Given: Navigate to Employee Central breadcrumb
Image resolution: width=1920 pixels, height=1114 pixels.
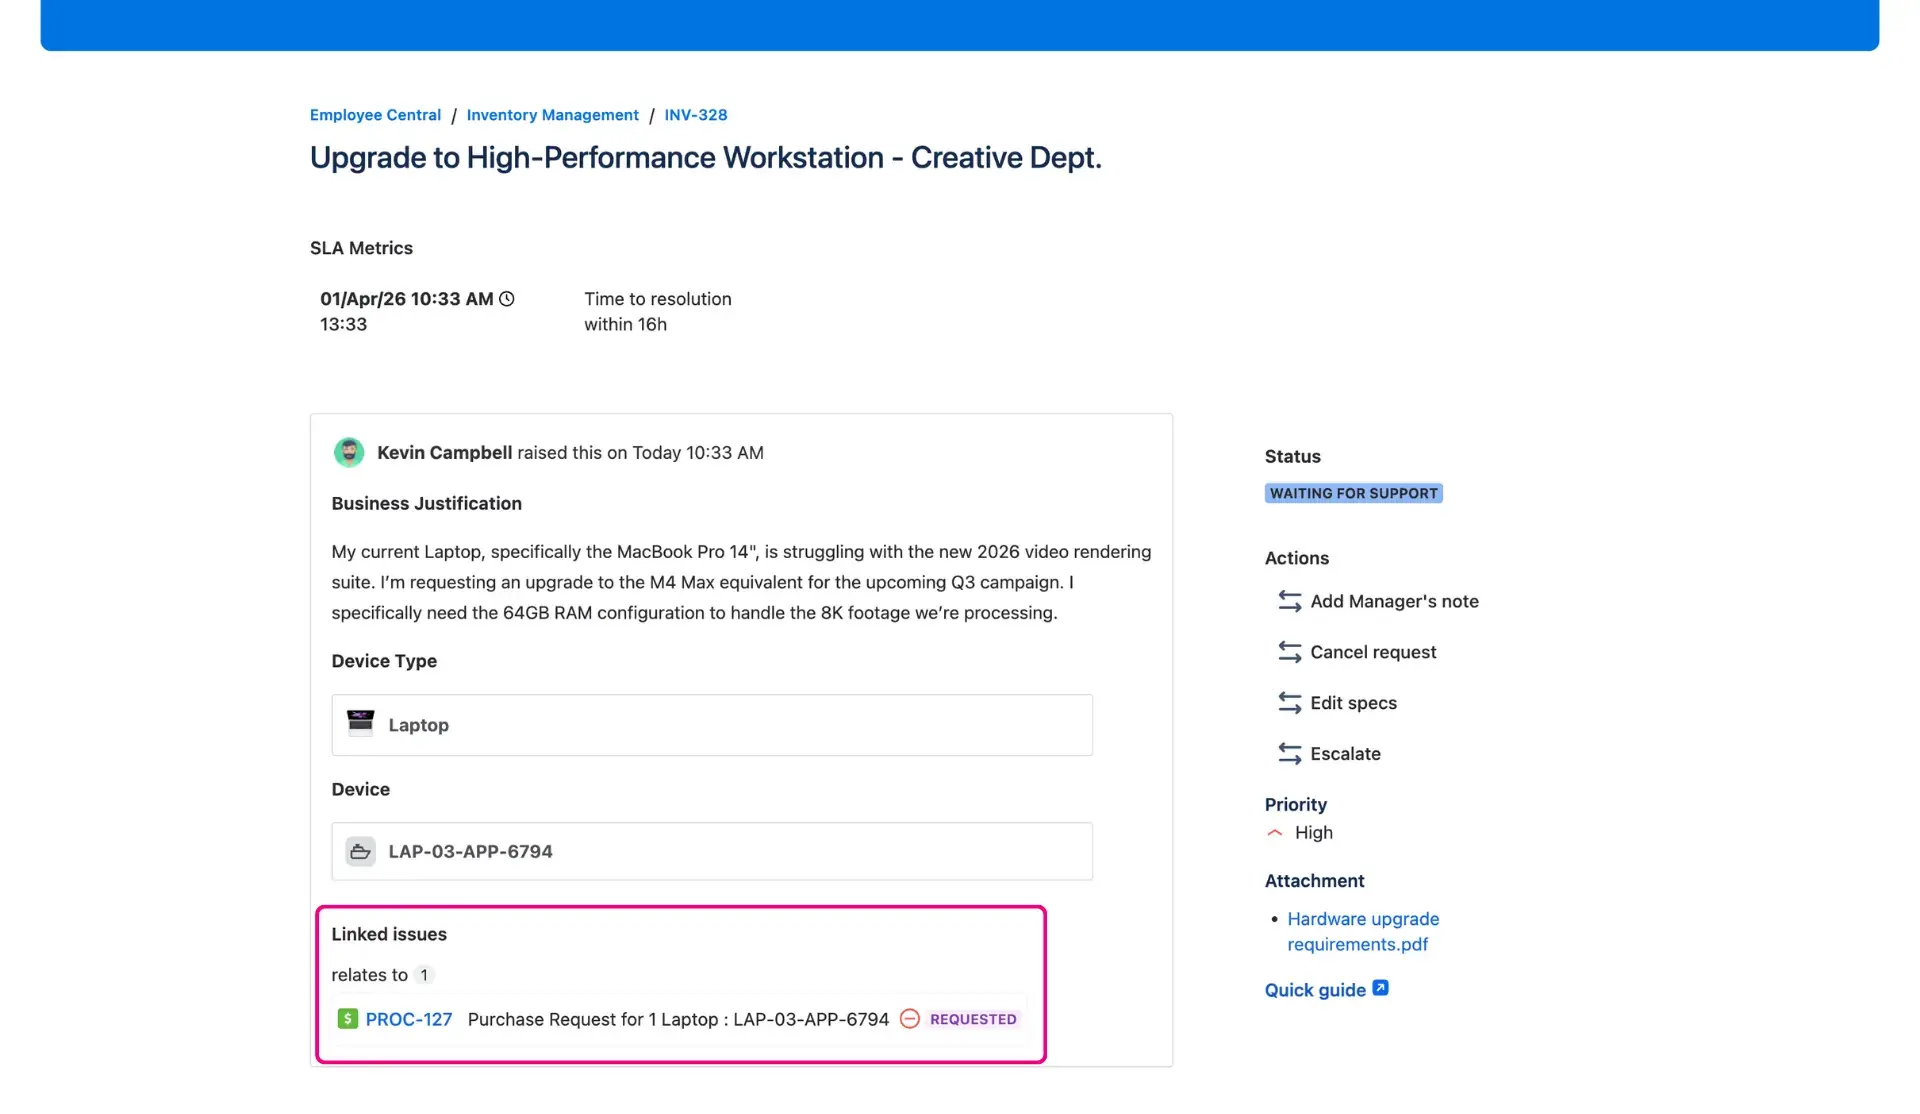Looking at the screenshot, I should [x=374, y=114].
